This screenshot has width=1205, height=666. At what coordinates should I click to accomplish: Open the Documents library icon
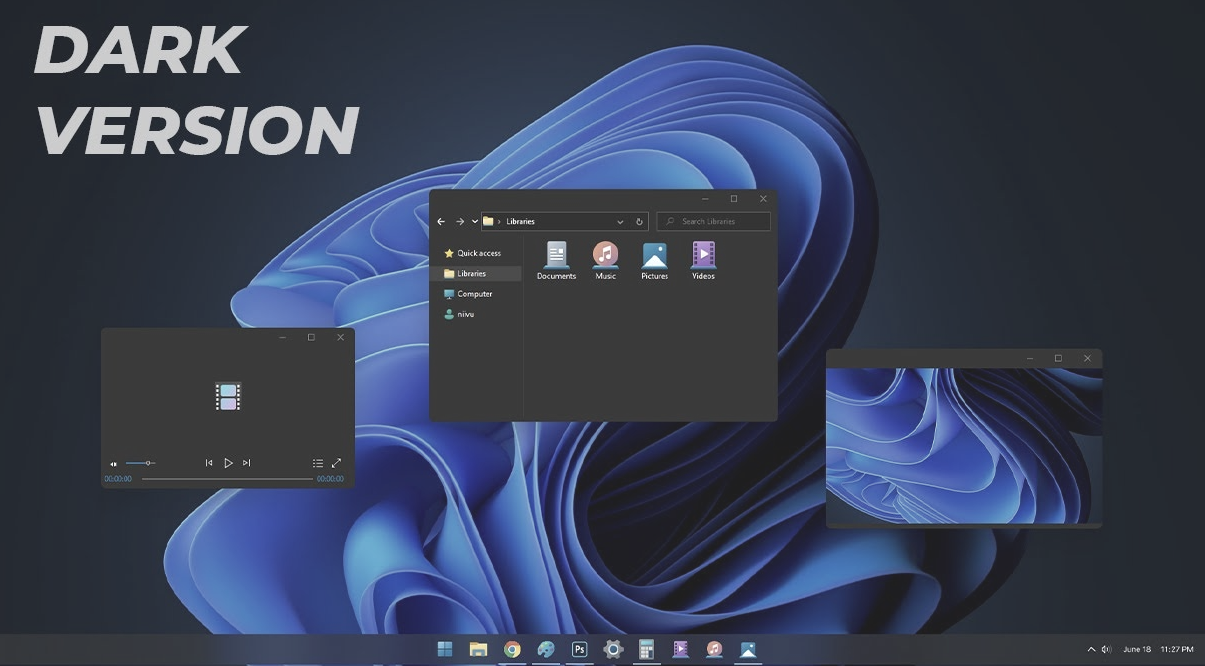point(555,255)
